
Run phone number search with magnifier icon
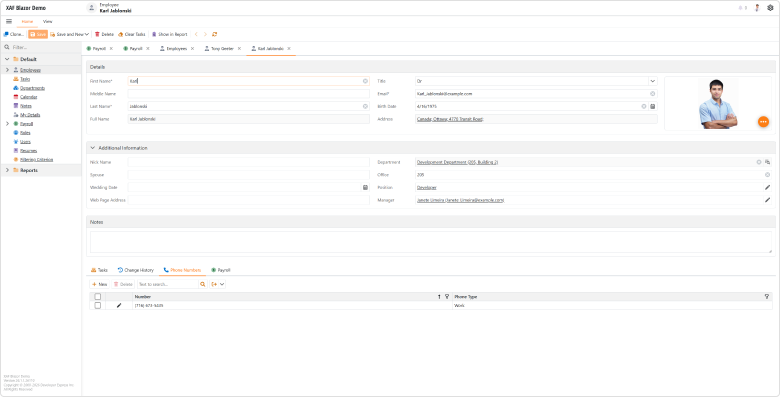202,284
